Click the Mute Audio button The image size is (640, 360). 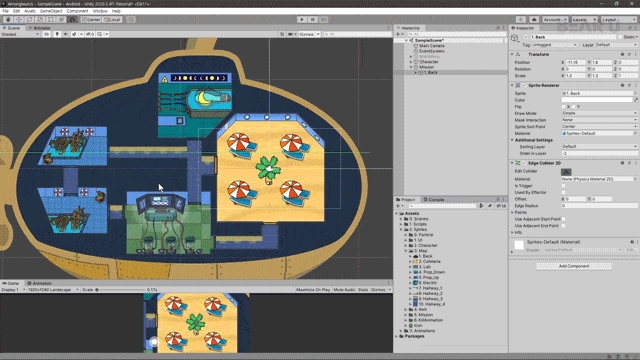pos(344,290)
